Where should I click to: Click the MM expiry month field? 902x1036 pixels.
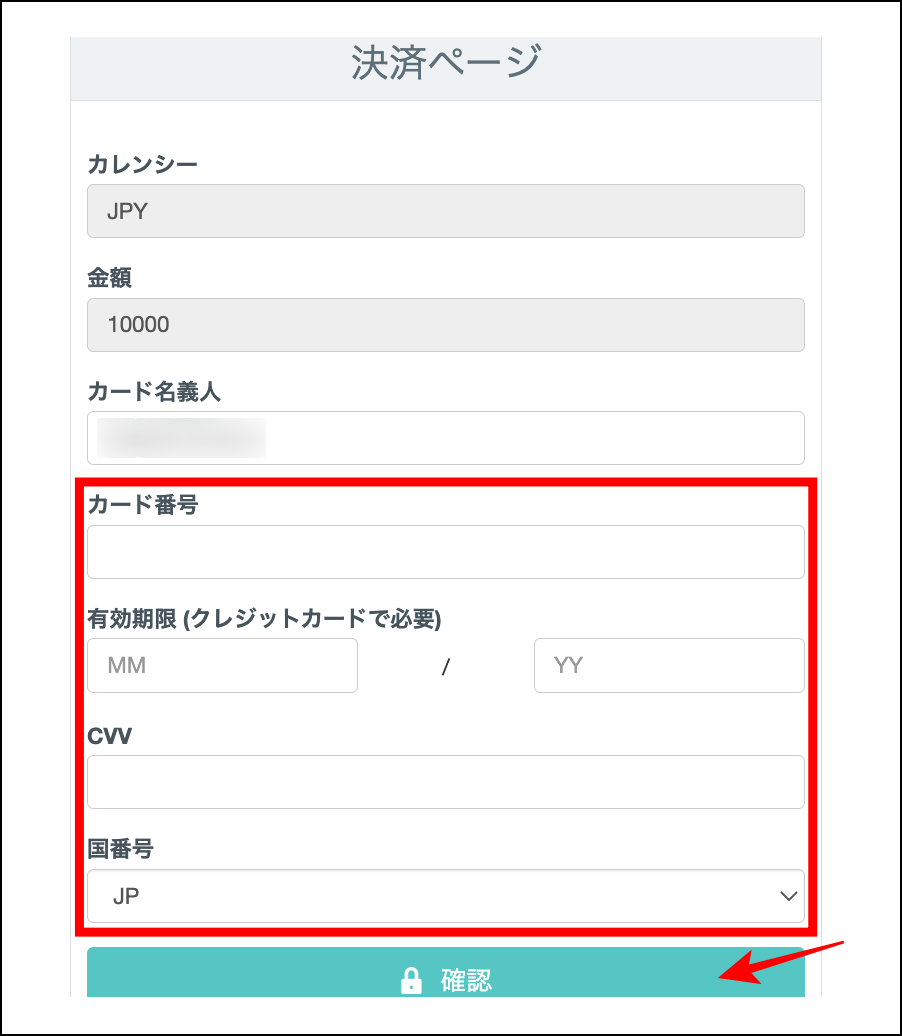point(222,665)
